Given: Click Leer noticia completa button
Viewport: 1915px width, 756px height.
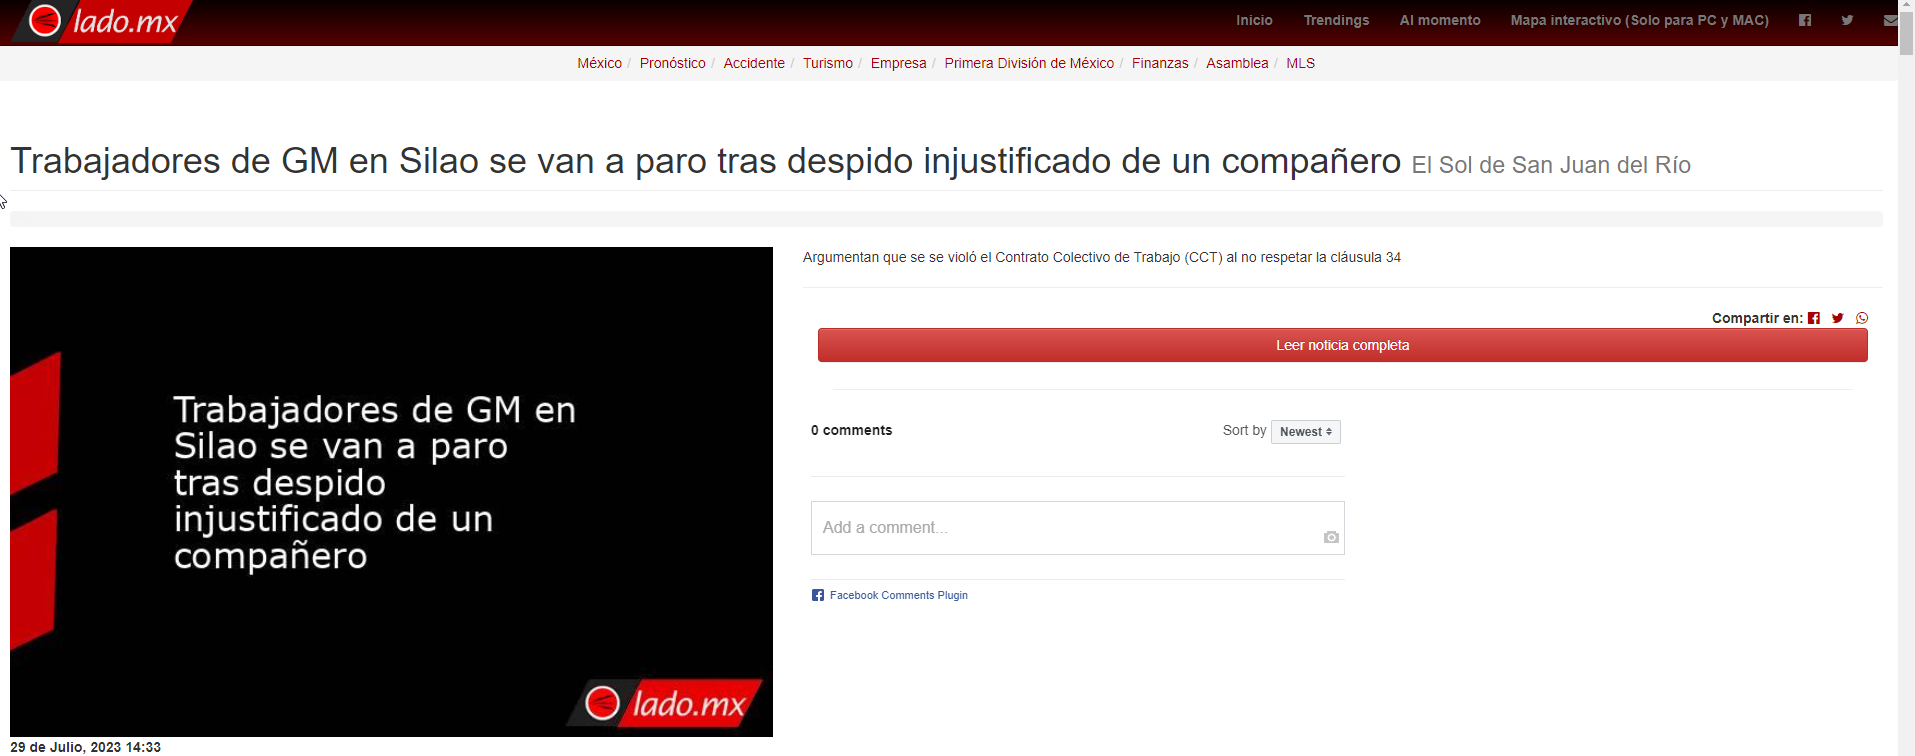Looking at the screenshot, I should [x=1342, y=345].
